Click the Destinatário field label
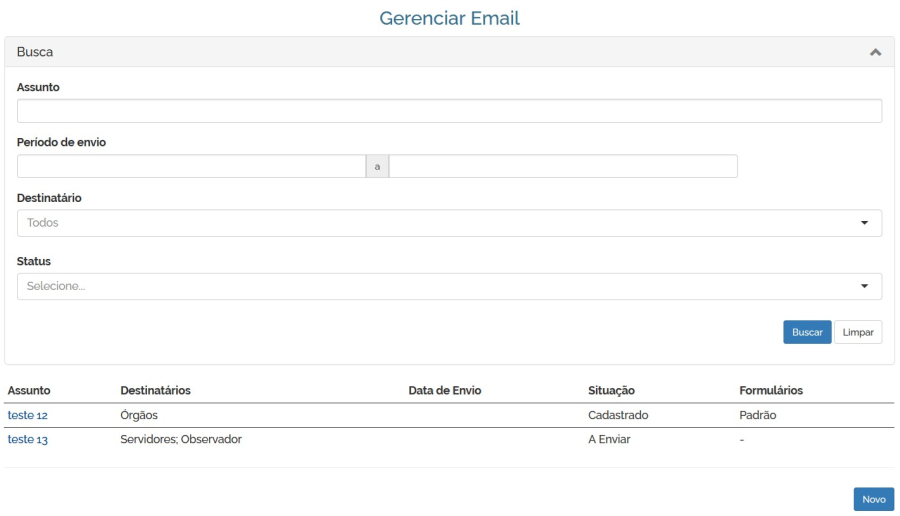The image size is (900, 516). 49,198
